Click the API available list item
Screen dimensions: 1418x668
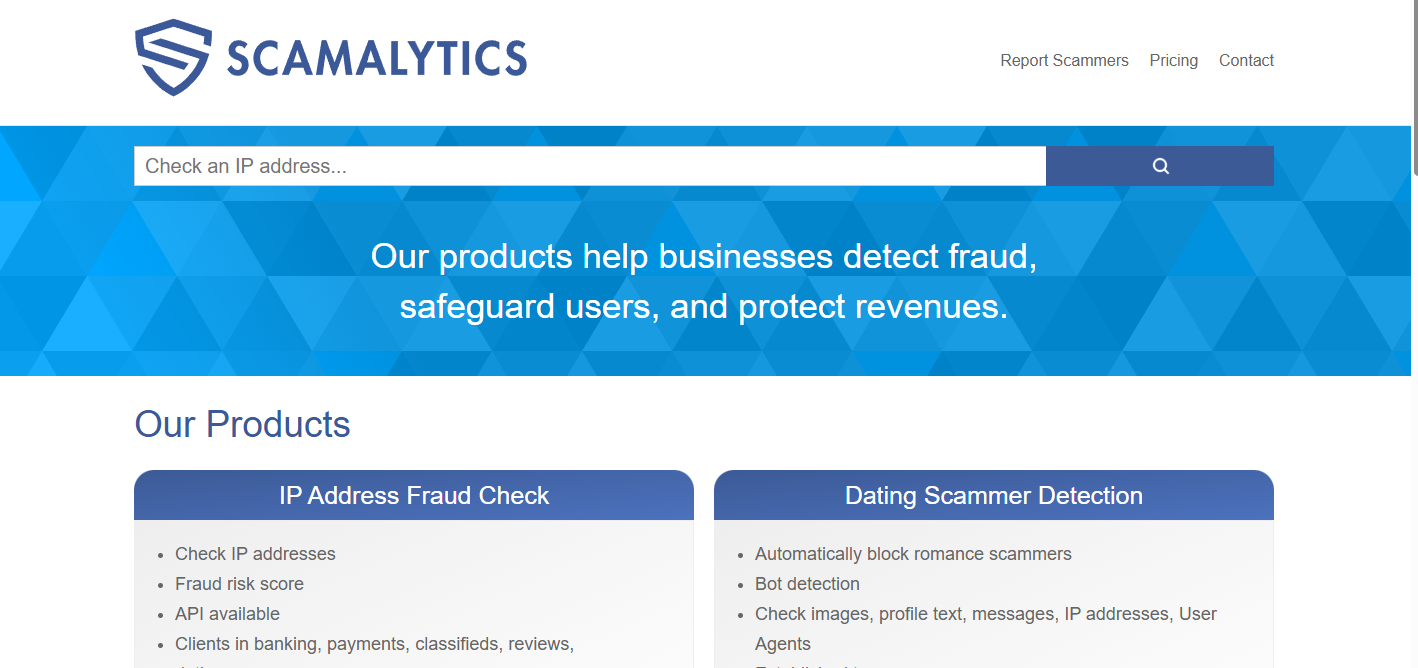[x=227, y=614]
